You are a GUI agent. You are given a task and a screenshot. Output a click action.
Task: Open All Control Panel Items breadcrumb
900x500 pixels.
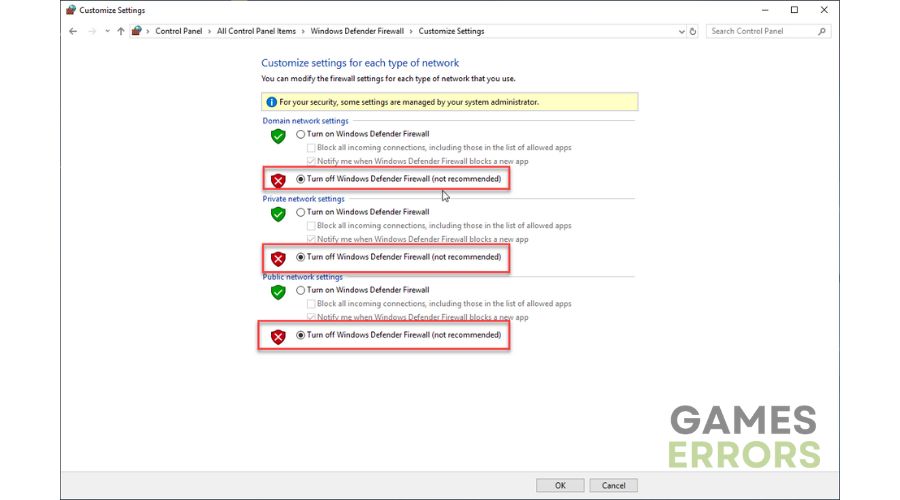pyautogui.click(x=256, y=31)
